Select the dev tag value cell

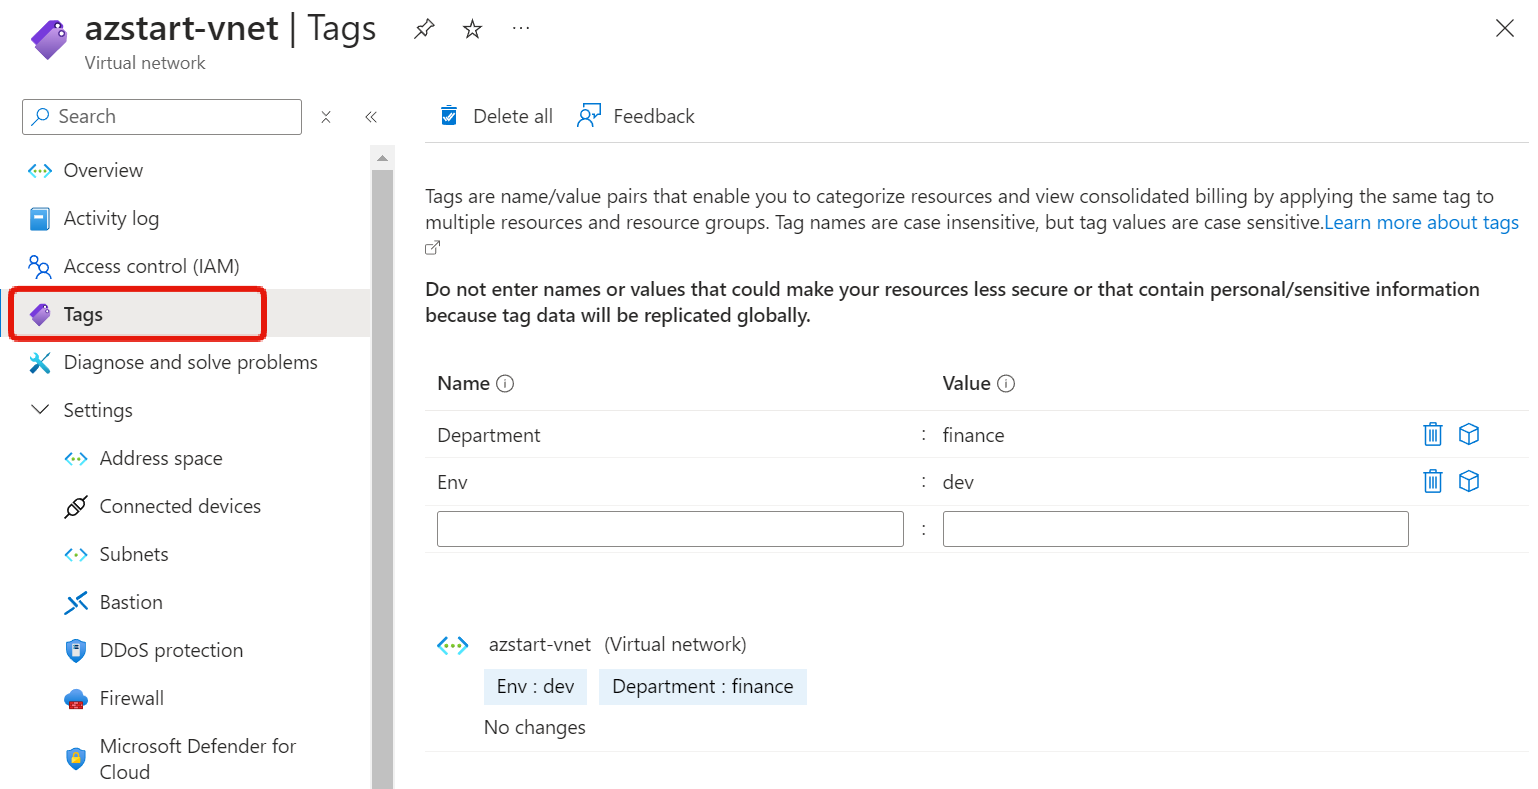click(x=958, y=482)
